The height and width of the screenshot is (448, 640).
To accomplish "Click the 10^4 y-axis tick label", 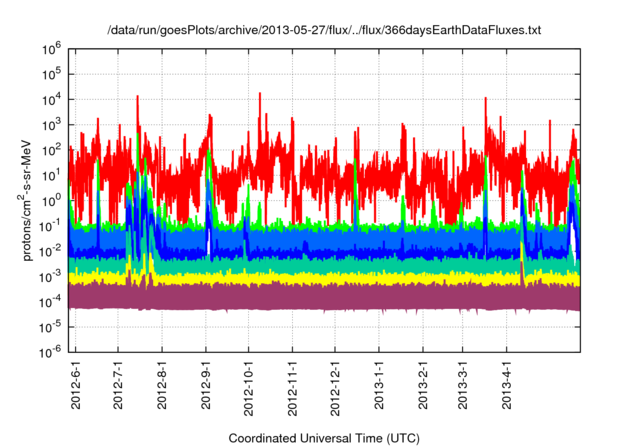I will 51,100.
